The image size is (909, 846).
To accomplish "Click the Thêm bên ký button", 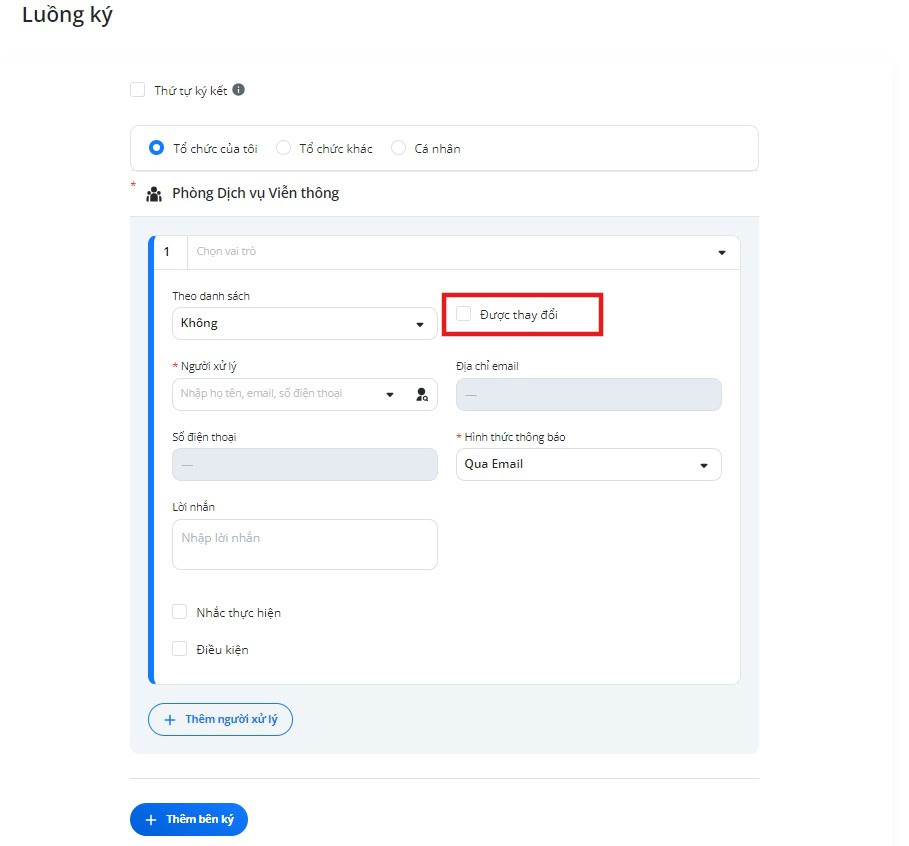I will [x=189, y=819].
